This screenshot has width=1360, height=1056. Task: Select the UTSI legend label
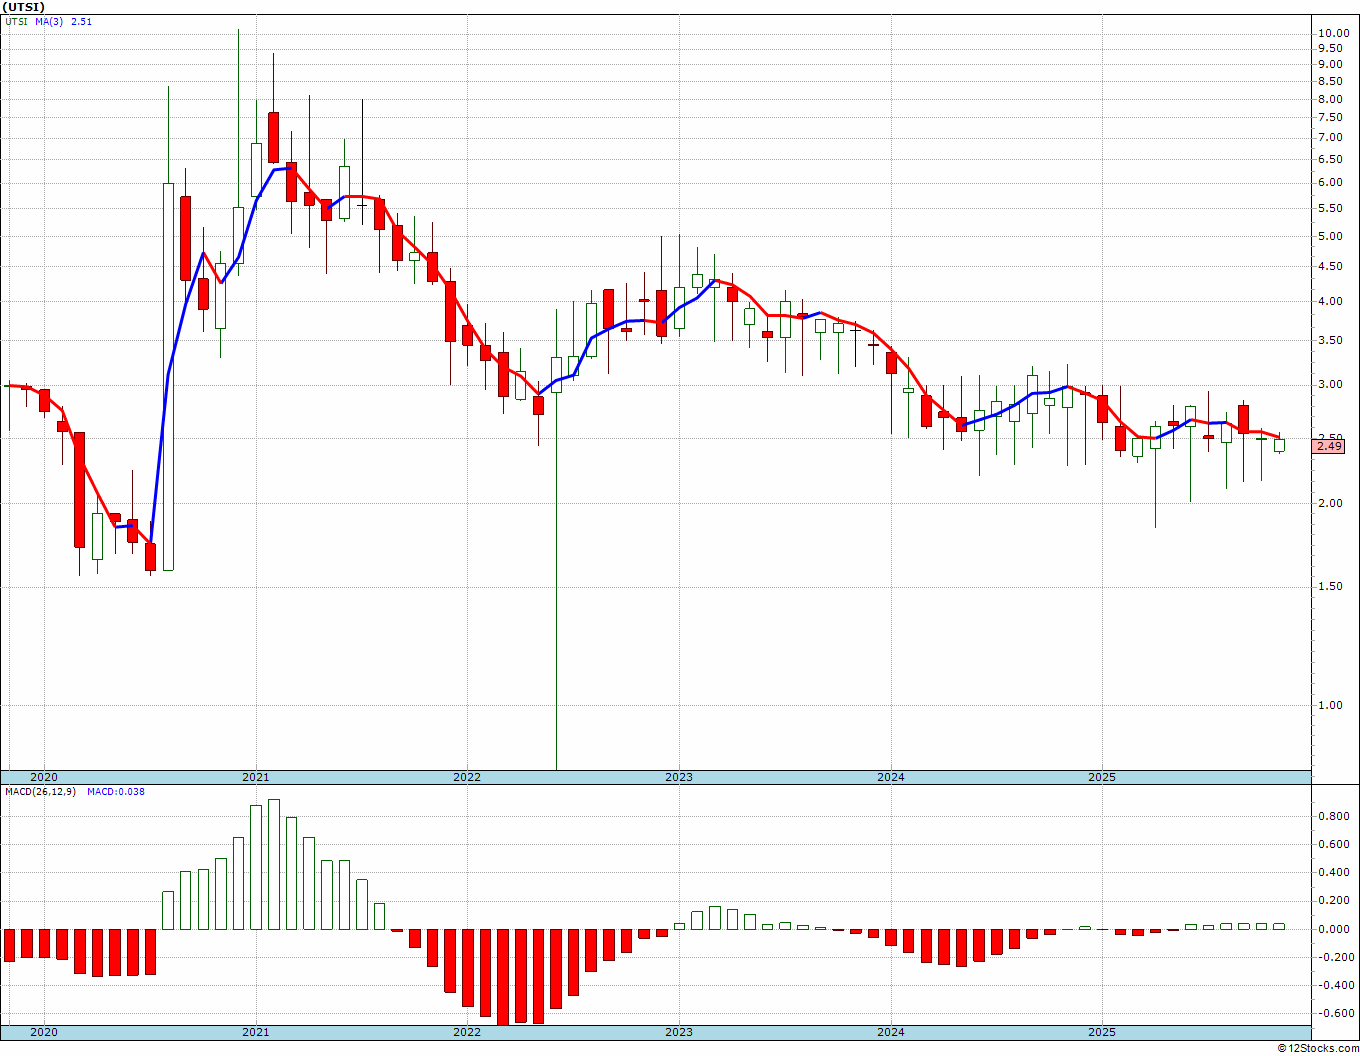coord(17,21)
